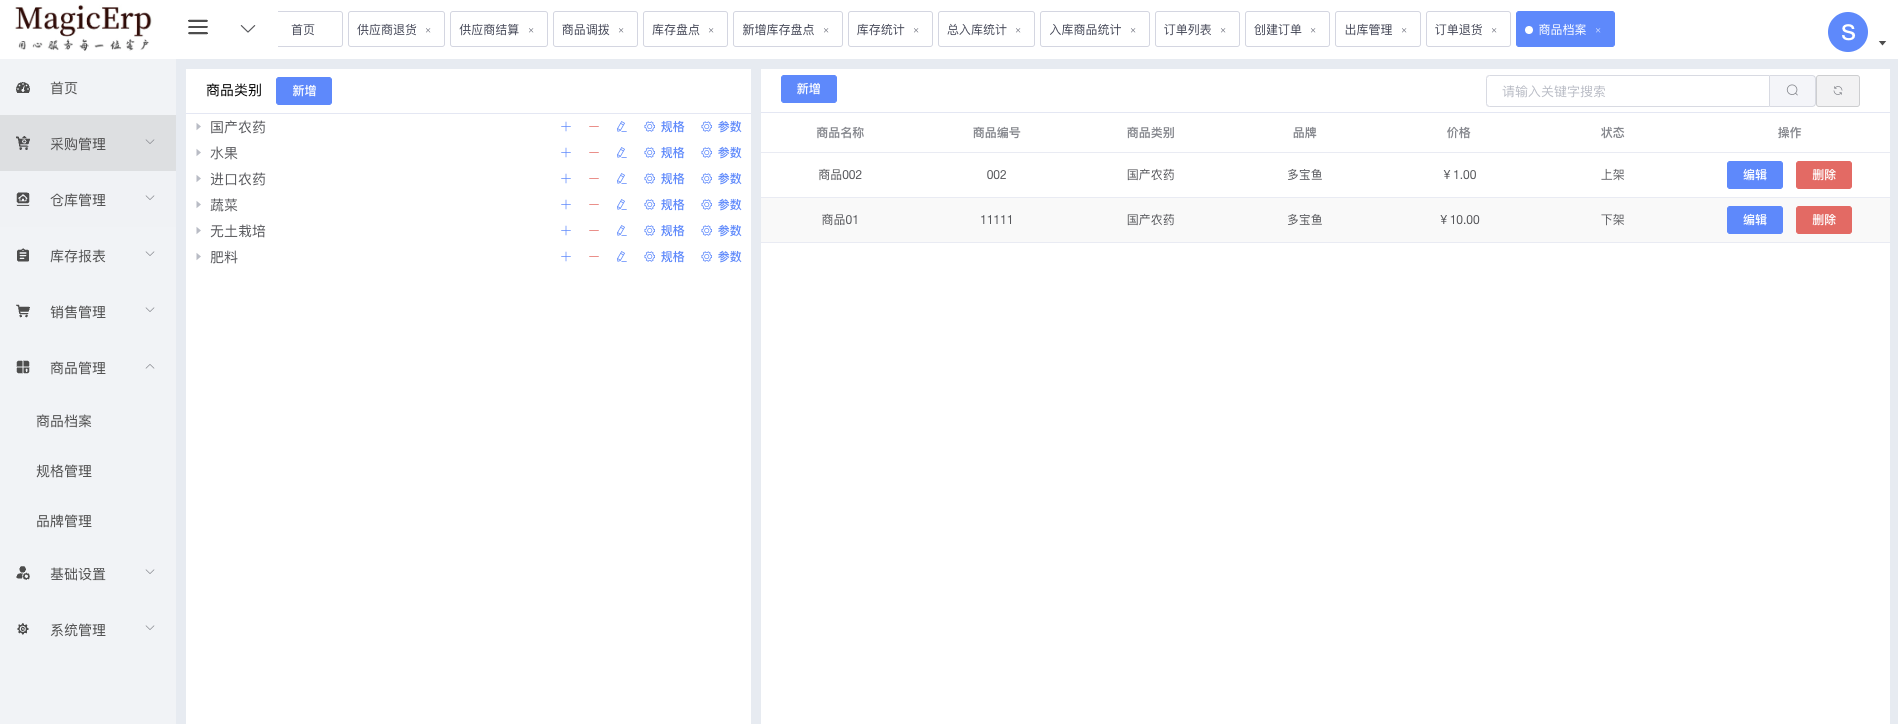
Task: Open the tab list dropdown chevron
Action: (x=248, y=29)
